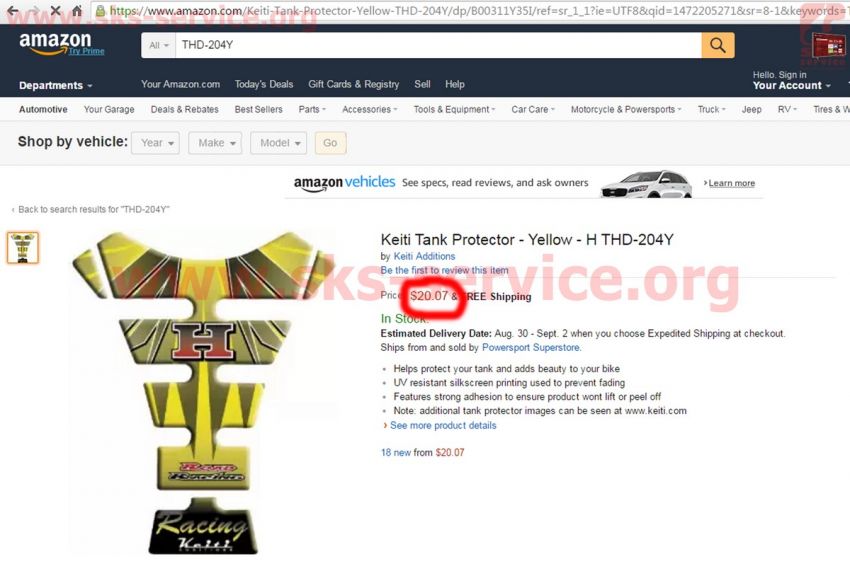Click the padlock icon in address bar
Screen dimensions: 850x566
pos(100,10)
